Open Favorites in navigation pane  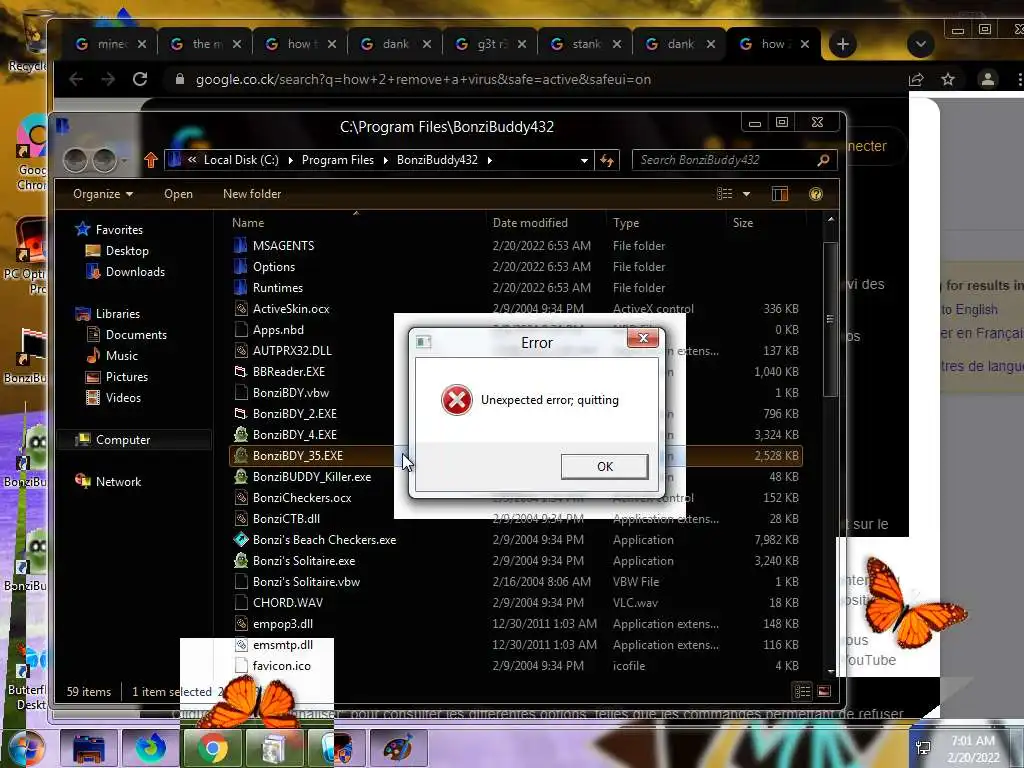tap(119, 230)
